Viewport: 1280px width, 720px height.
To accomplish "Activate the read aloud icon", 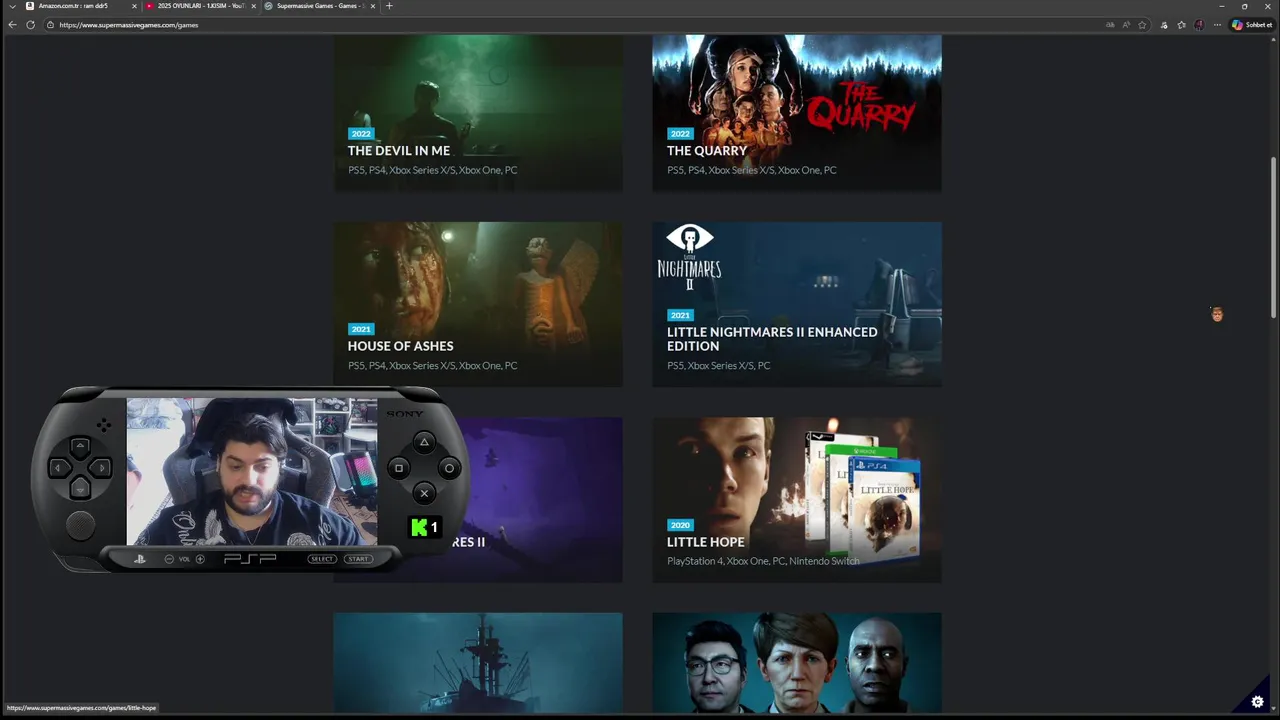I will (x=1126, y=25).
